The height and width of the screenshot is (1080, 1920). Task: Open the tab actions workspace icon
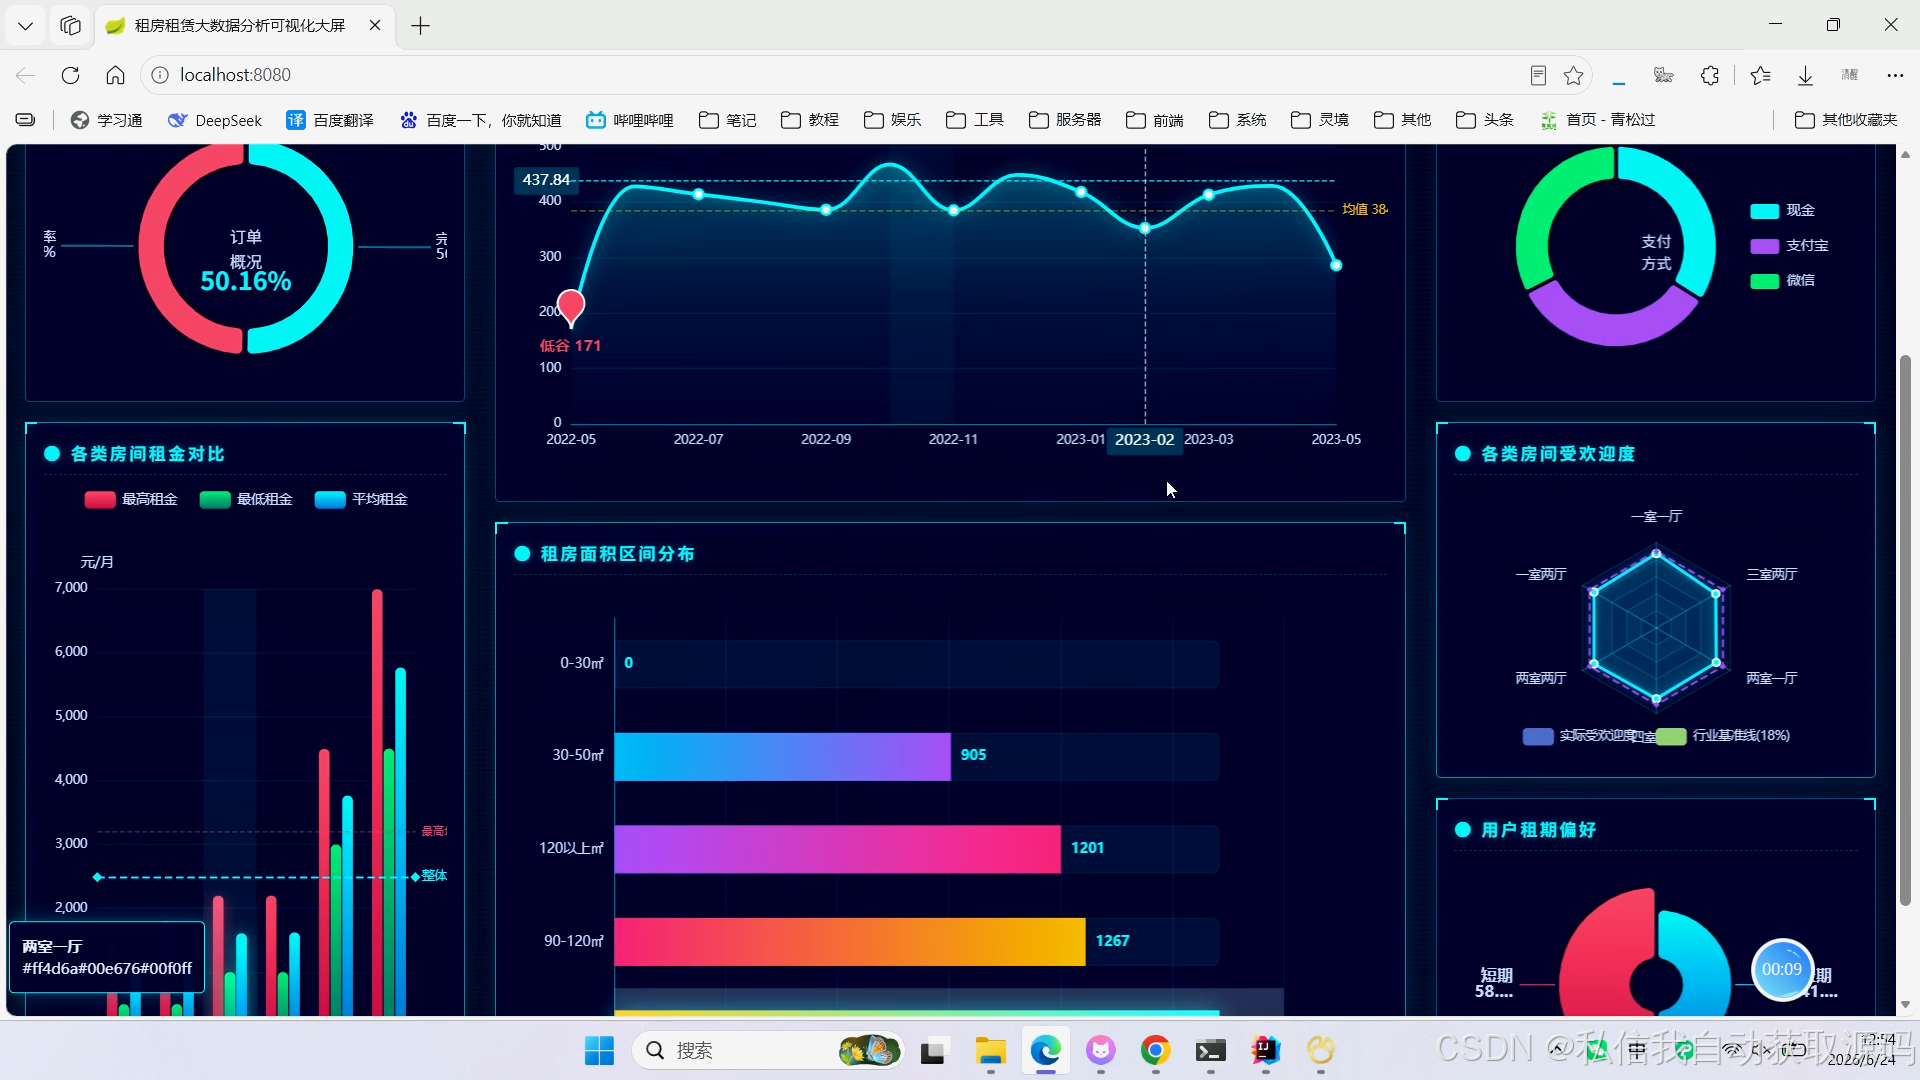pyautogui.click(x=70, y=25)
